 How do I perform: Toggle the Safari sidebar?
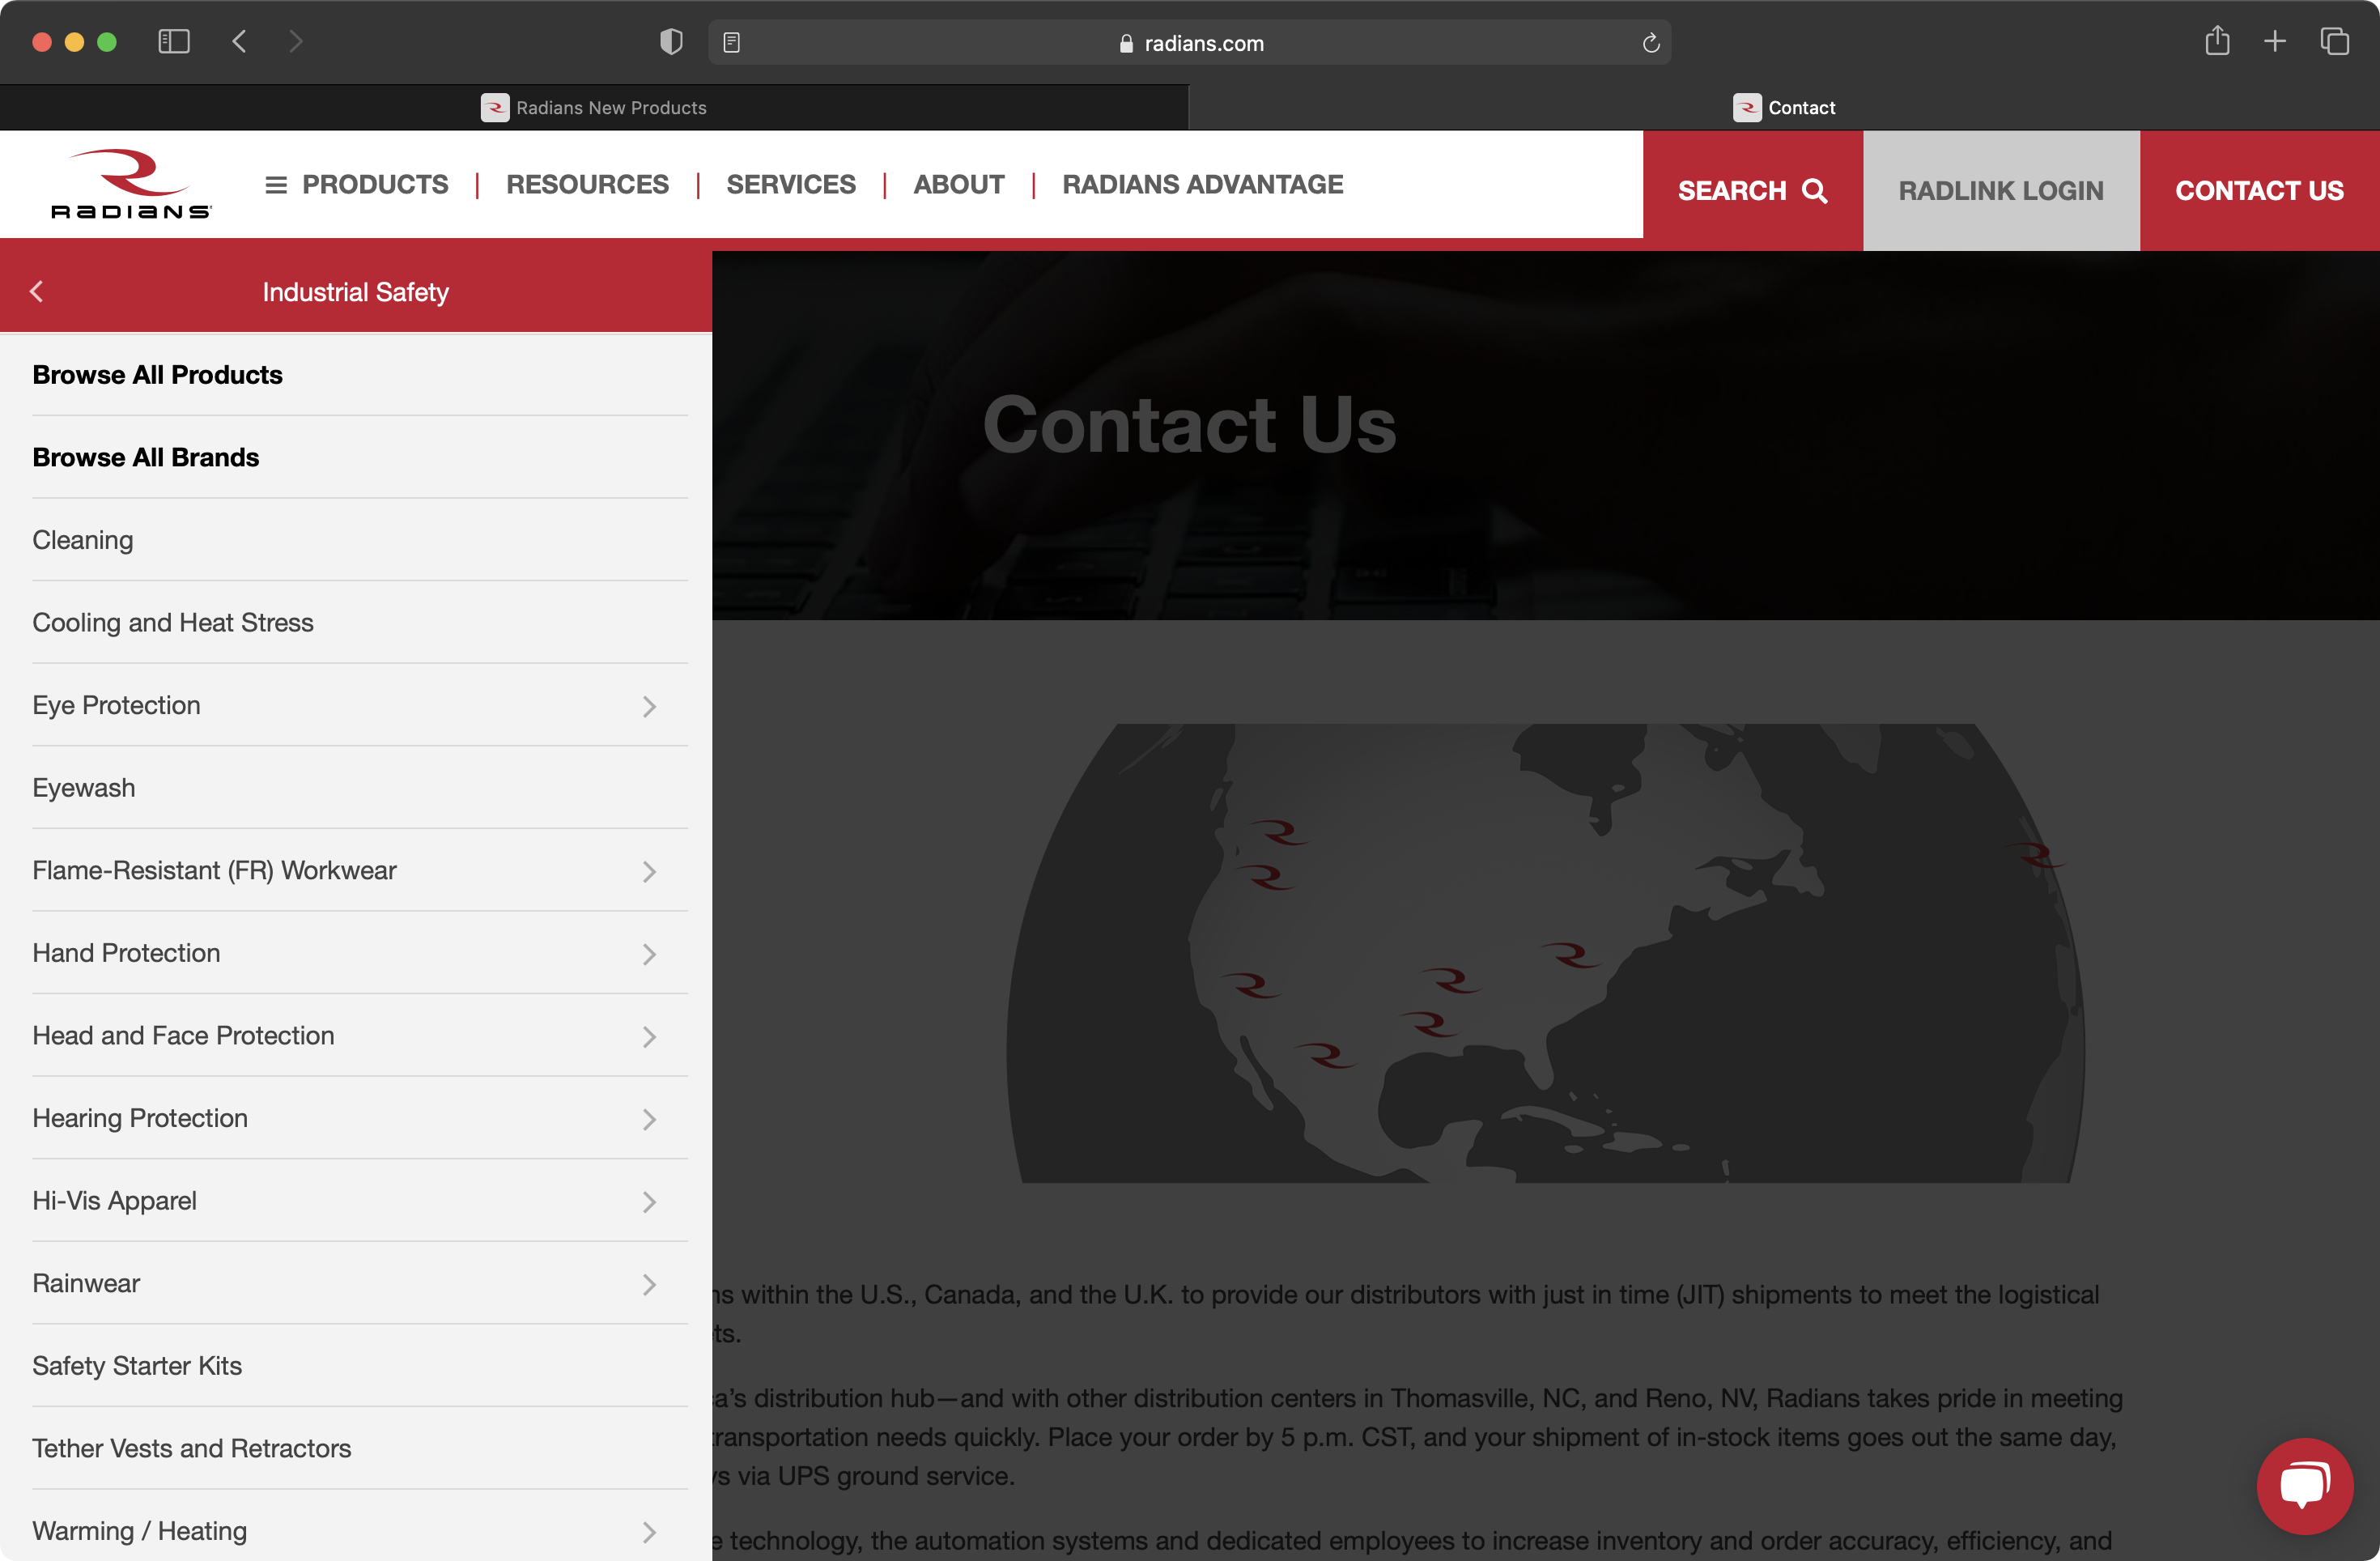click(173, 41)
